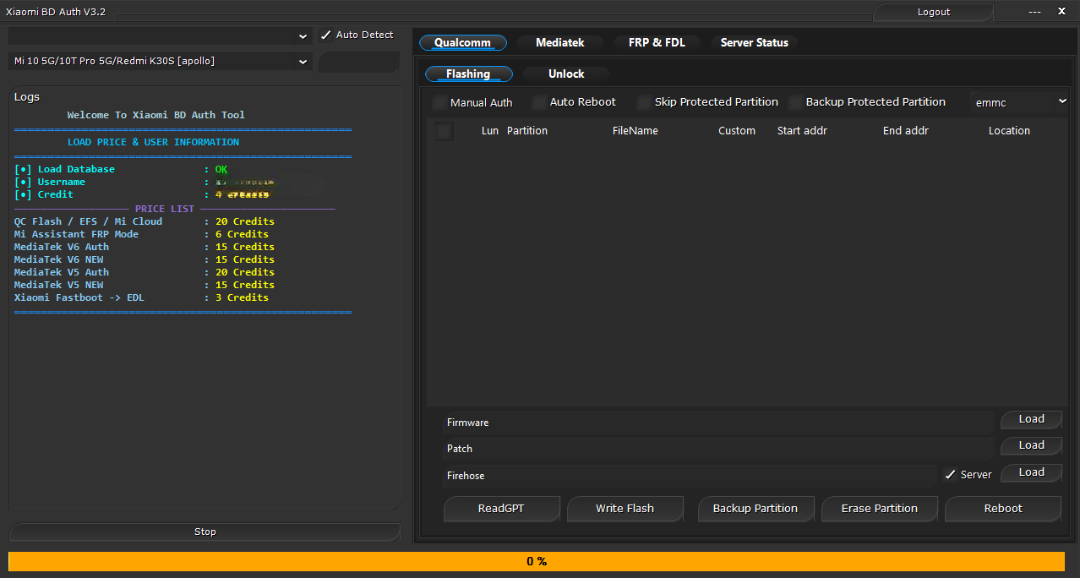Click Load next to Firmware field

point(1031,420)
